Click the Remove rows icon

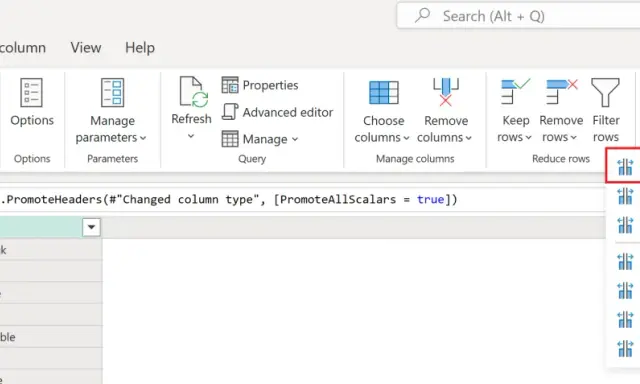[562, 92]
